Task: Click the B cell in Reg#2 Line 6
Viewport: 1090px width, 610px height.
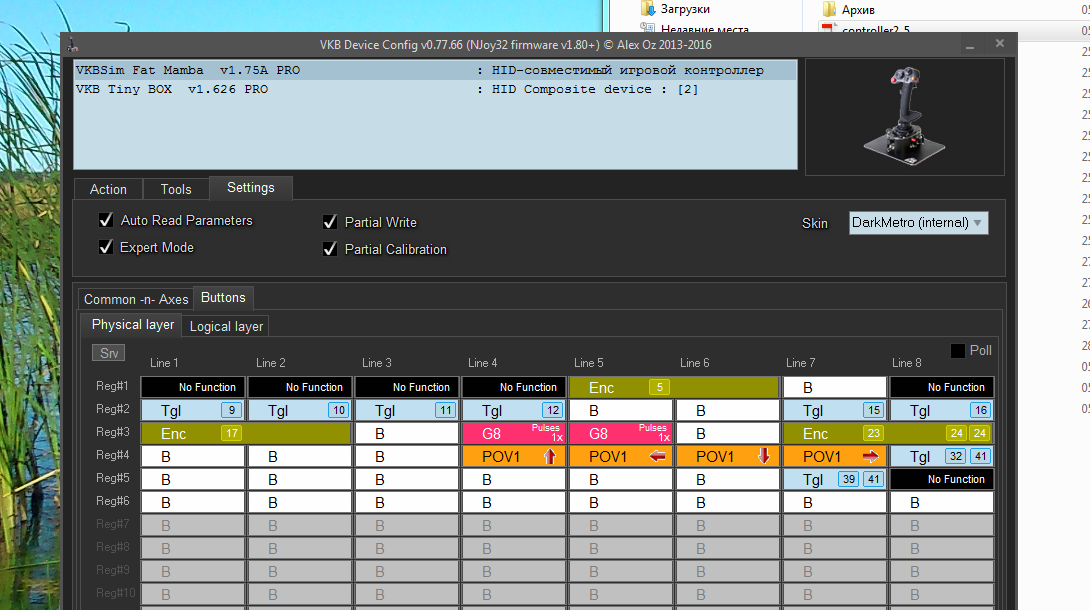Action: [729, 410]
